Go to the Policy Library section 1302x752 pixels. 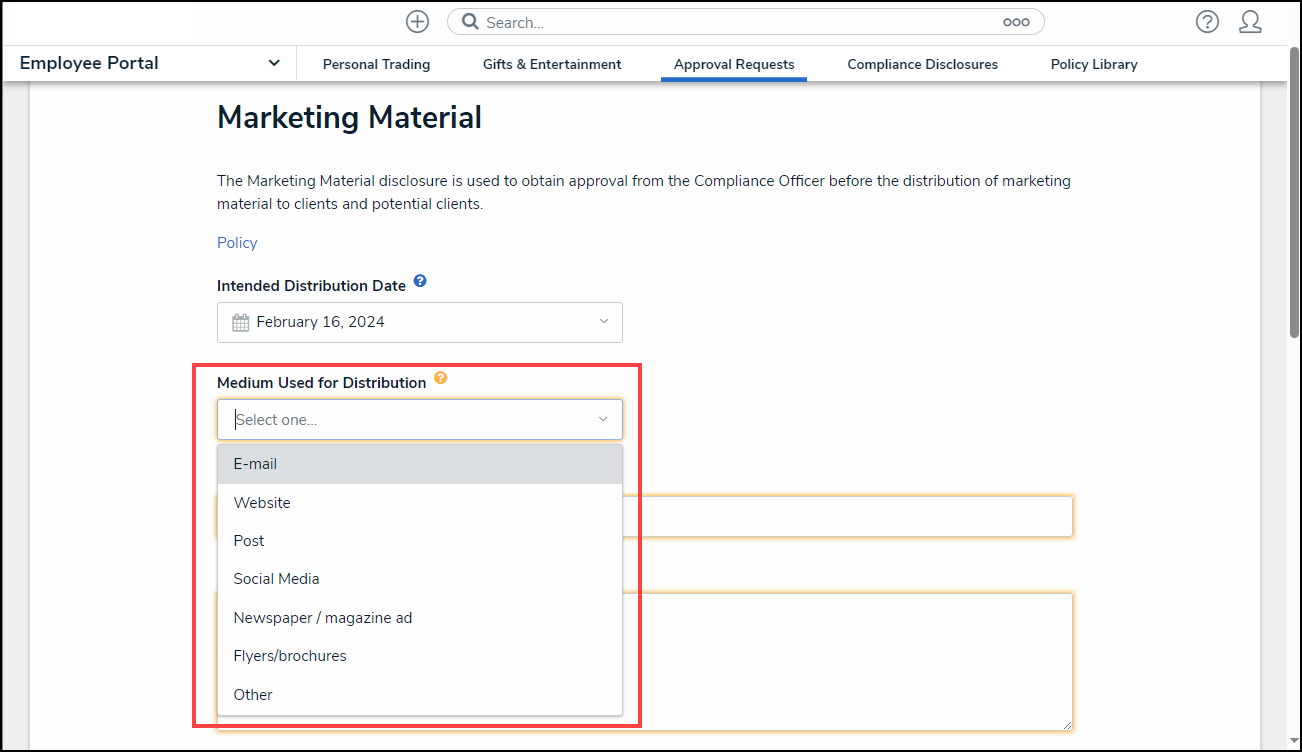(x=1093, y=63)
